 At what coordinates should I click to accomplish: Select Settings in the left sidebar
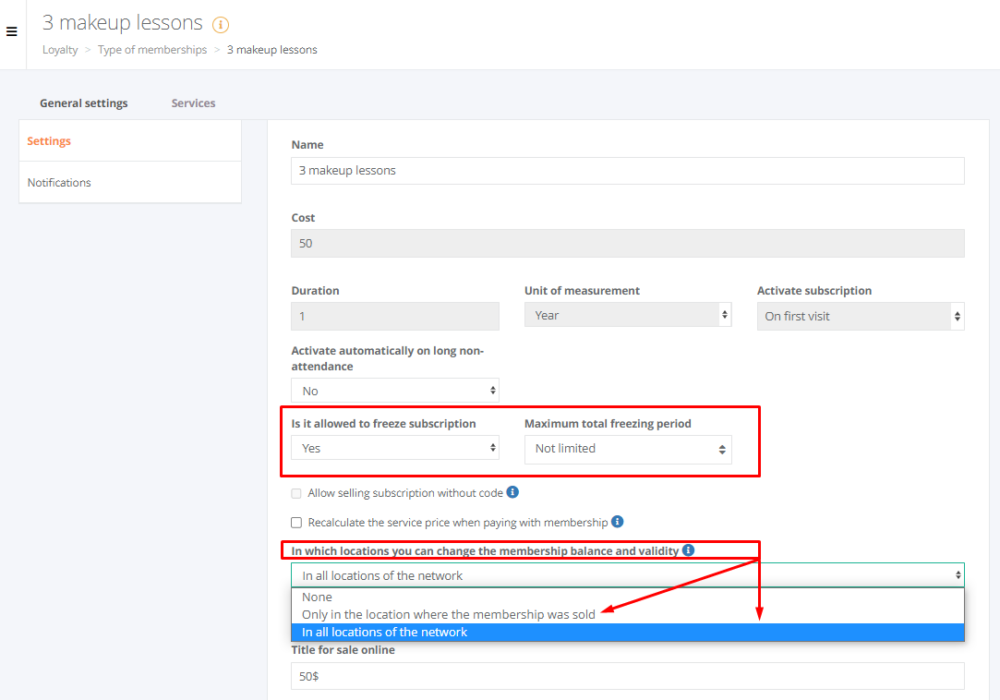click(x=49, y=141)
